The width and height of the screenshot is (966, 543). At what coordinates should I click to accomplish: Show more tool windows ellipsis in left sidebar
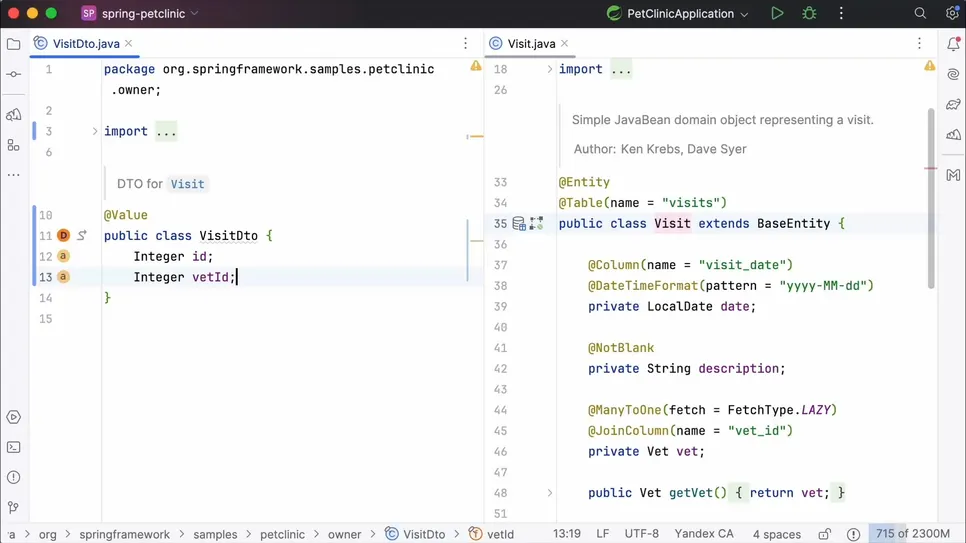point(14,175)
